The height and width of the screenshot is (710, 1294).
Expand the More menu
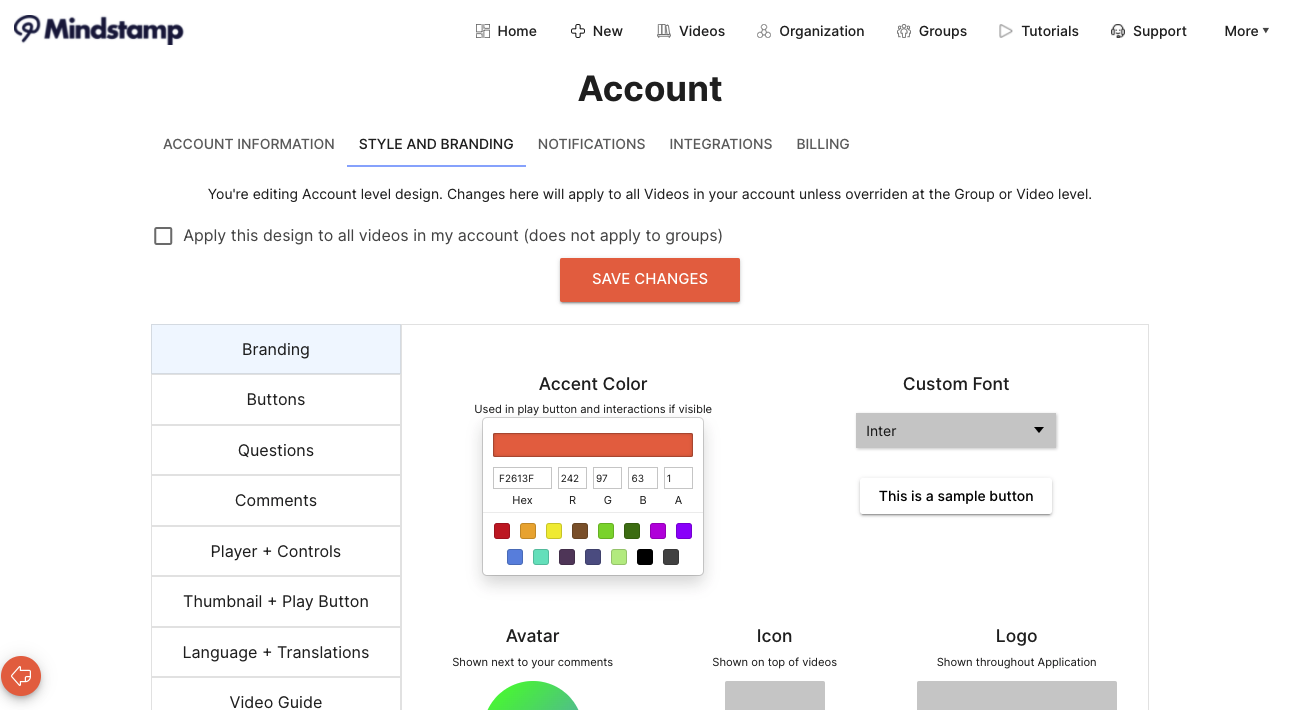pyautogui.click(x=1245, y=31)
